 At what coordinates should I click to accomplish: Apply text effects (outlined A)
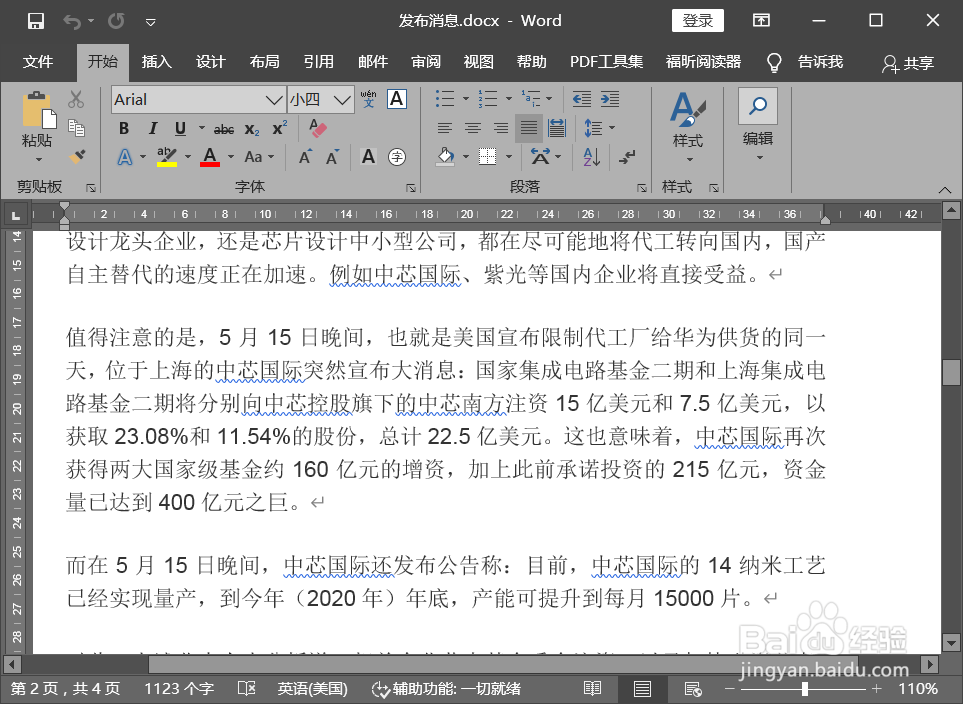click(x=125, y=157)
